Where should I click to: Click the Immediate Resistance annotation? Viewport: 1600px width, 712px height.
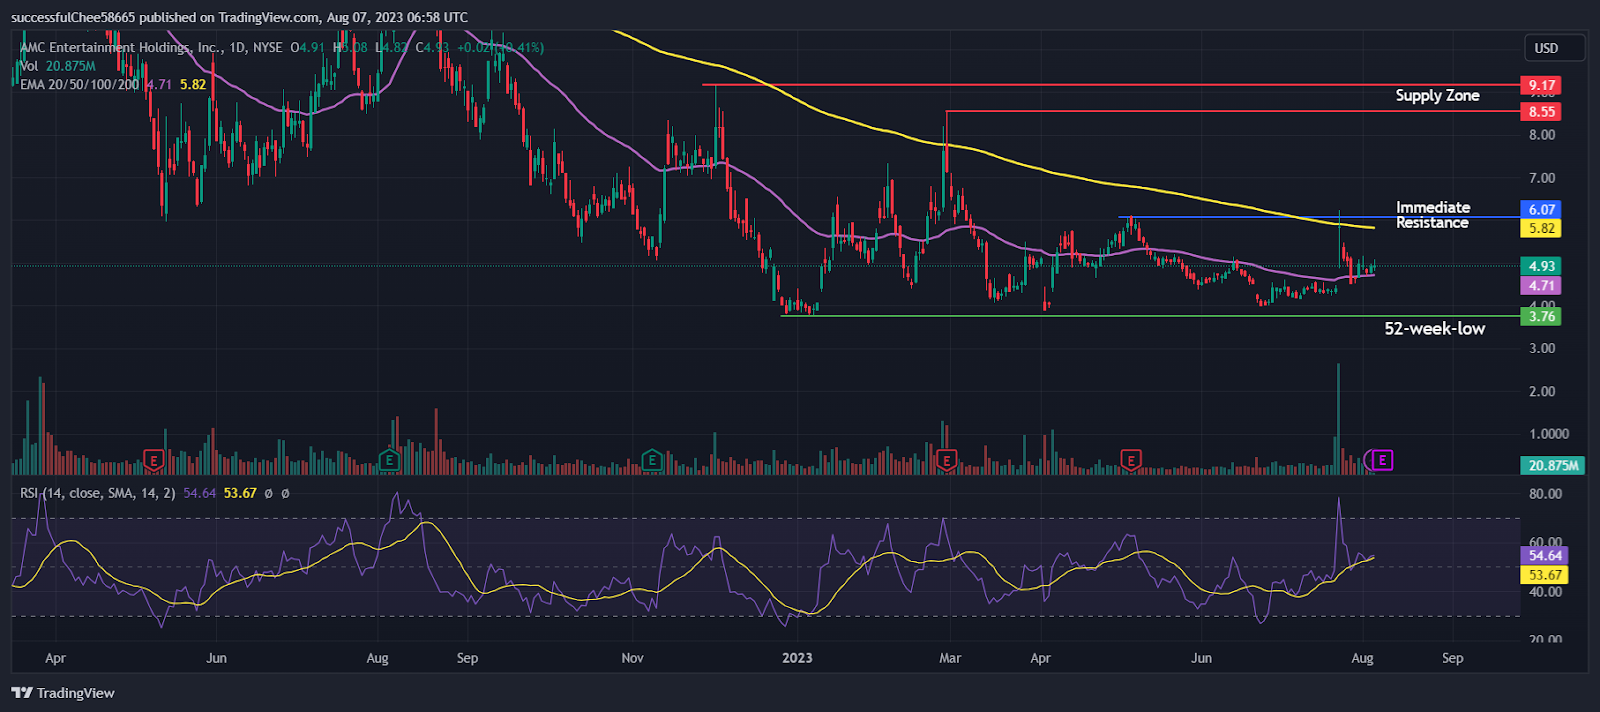click(x=1433, y=215)
